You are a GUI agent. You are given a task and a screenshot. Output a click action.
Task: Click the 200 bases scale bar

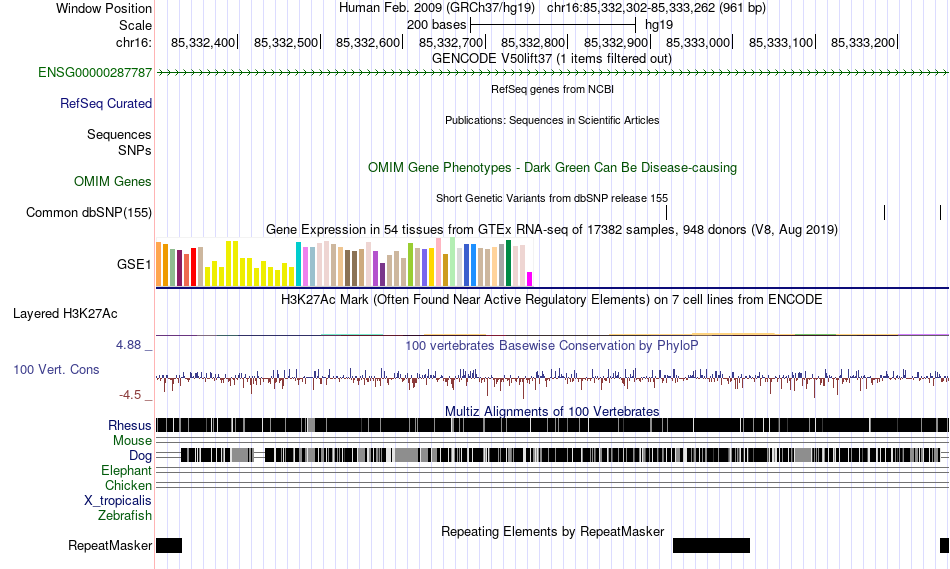tap(553, 25)
